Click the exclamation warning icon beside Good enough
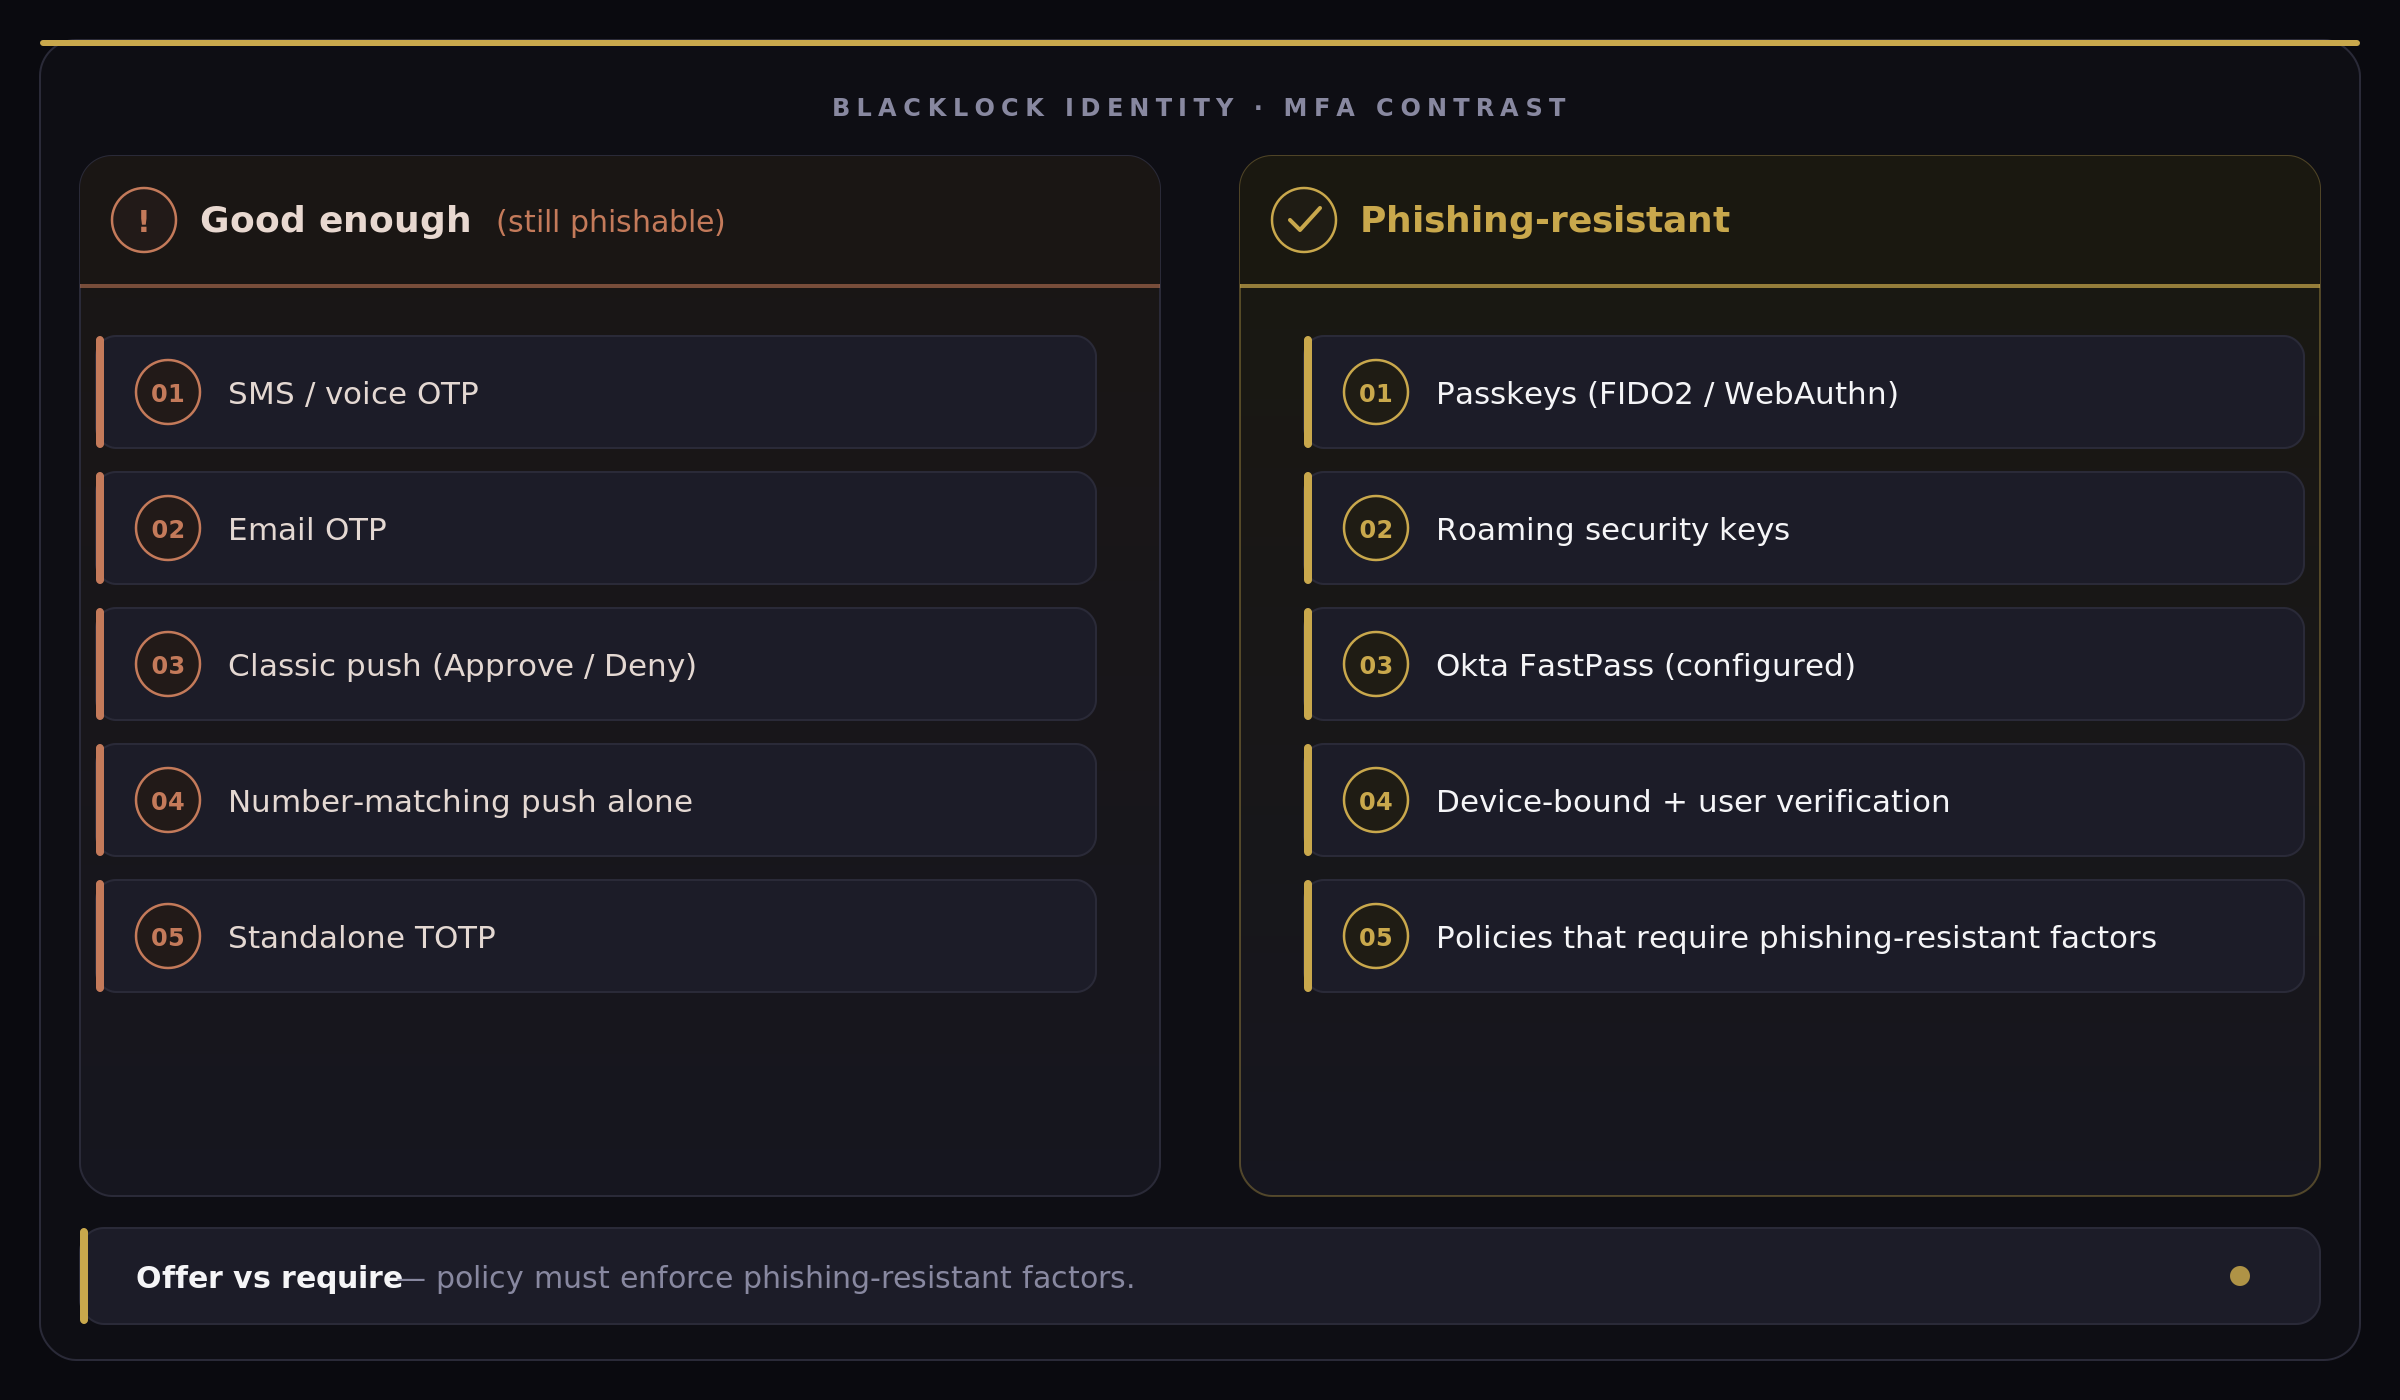The width and height of the screenshot is (2400, 1400). click(144, 220)
